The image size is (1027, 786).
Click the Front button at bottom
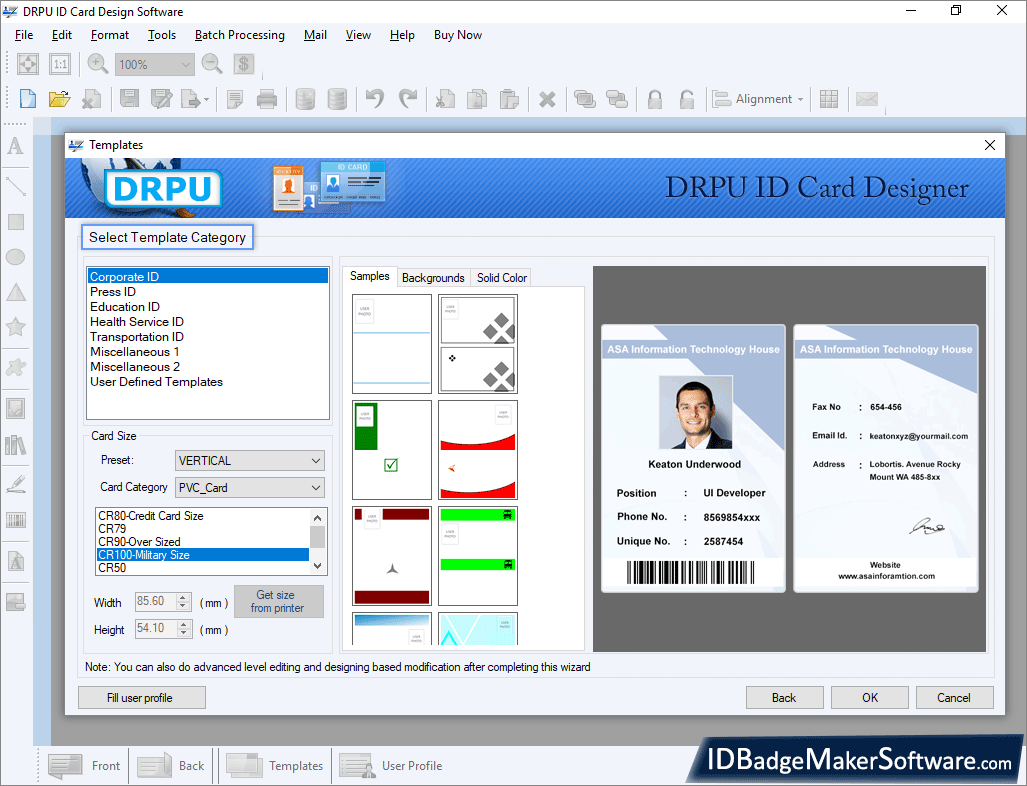click(x=84, y=766)
